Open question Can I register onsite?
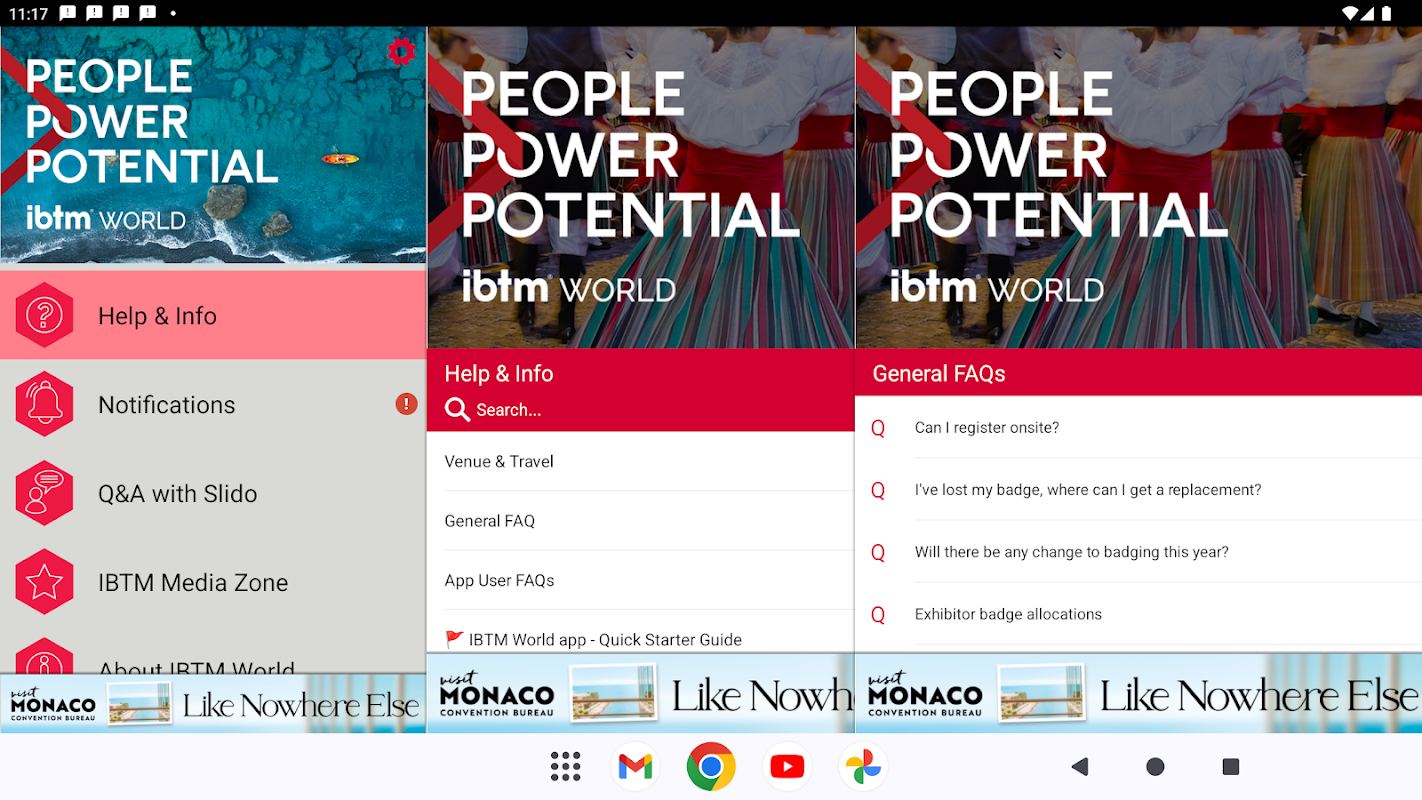The image size is (1422, 800). click(x=1138, y=428)
